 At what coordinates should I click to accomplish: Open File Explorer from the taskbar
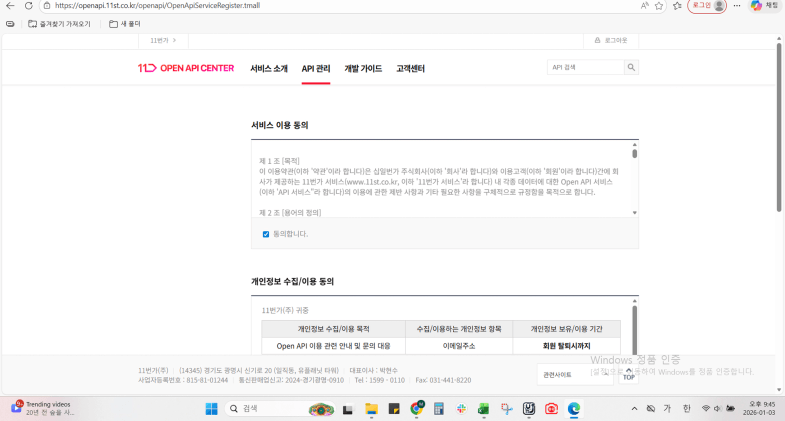371,409
